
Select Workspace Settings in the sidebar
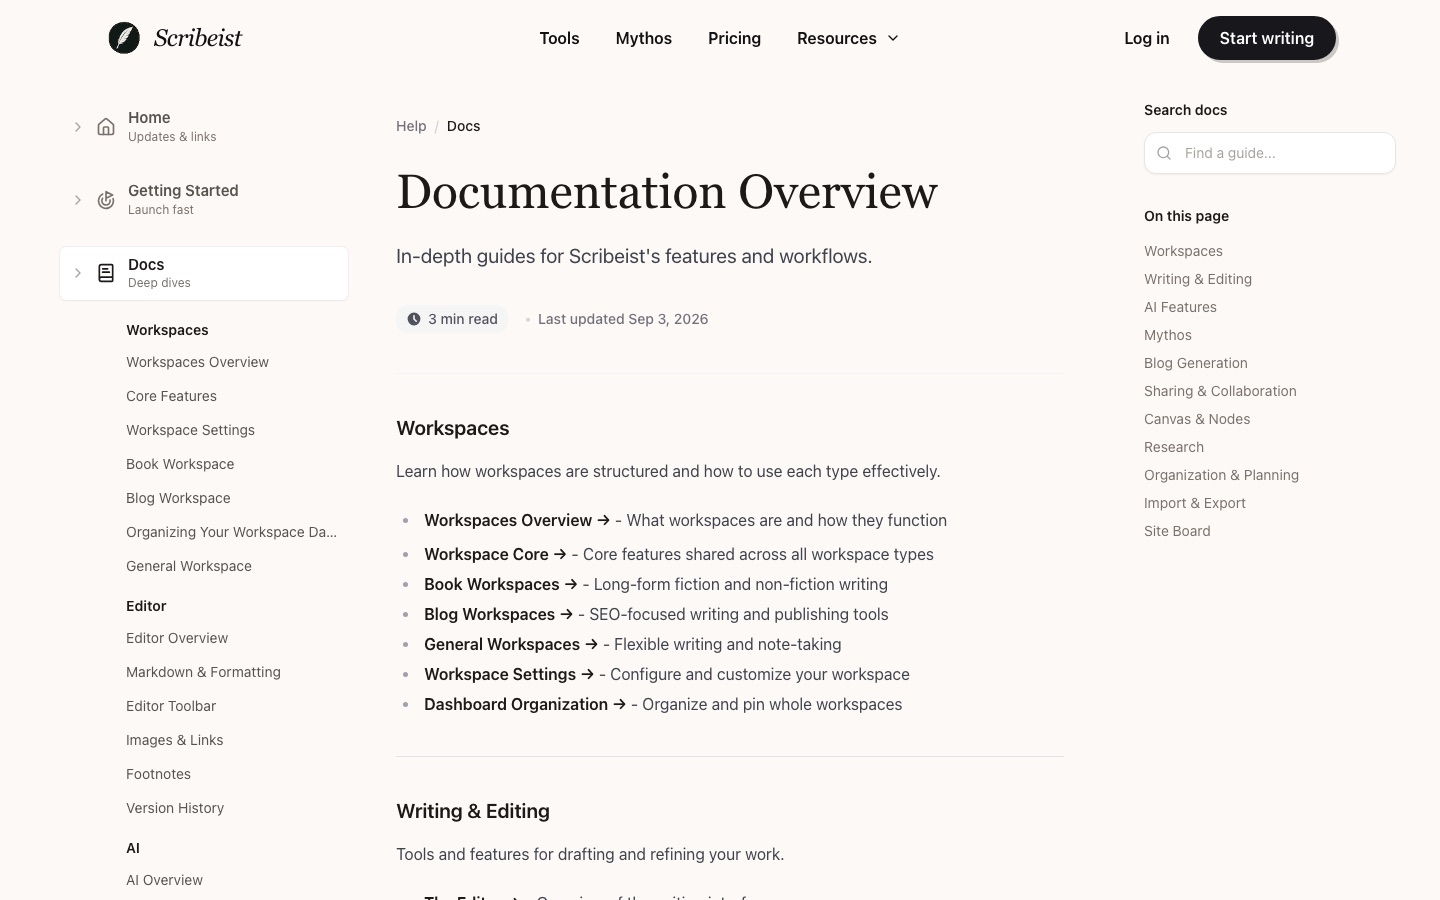click(x=190, y=430)
